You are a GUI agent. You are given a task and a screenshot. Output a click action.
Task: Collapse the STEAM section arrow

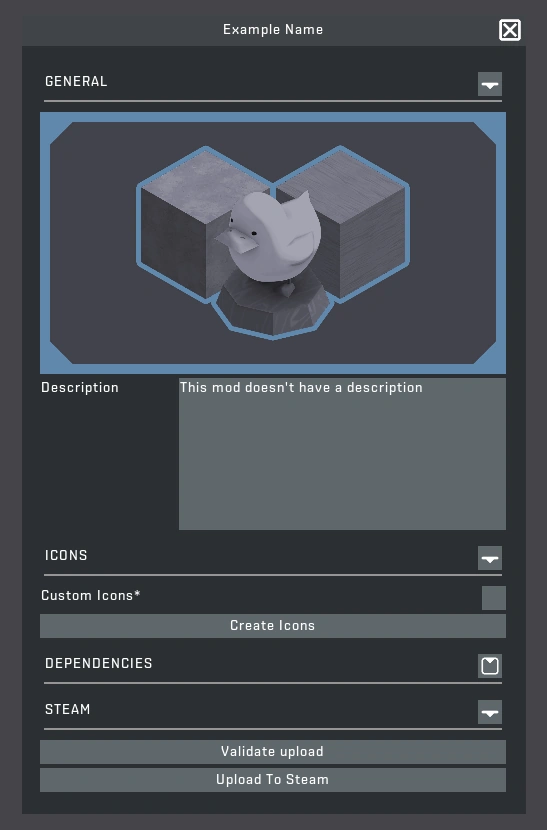[490, 712]
